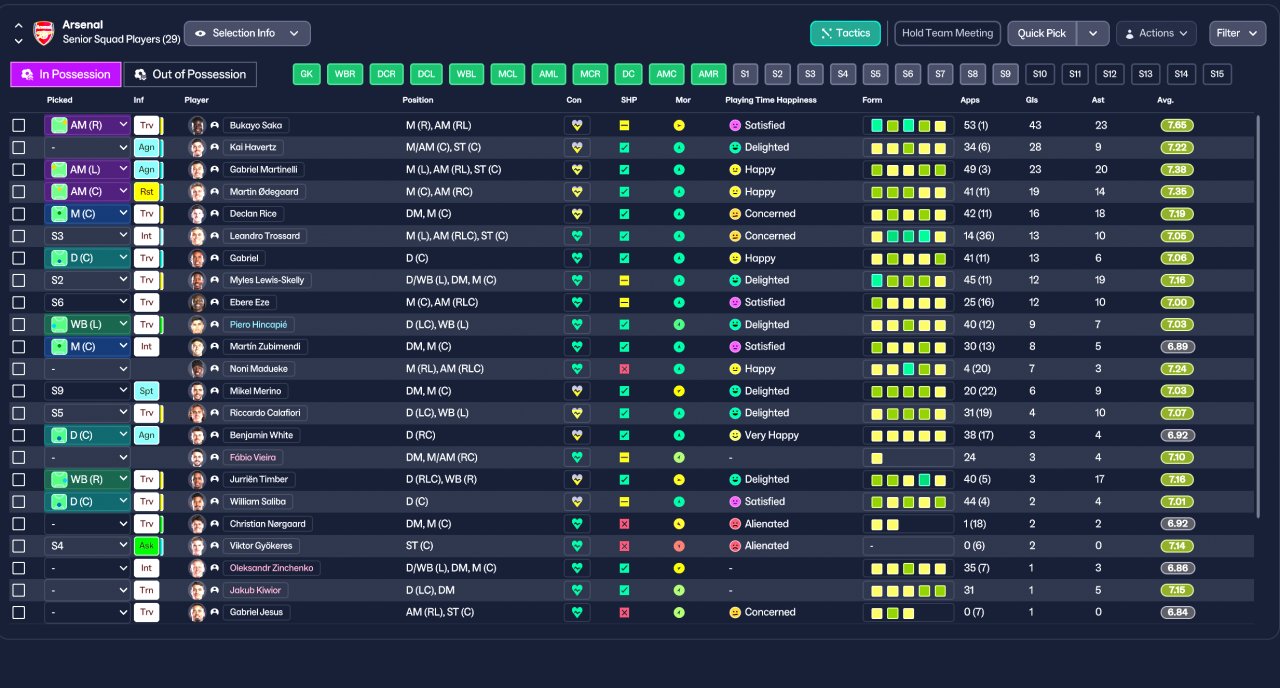Tick the checkbox for William Saliba
1280x688 pixels.
tap(19, 502)
